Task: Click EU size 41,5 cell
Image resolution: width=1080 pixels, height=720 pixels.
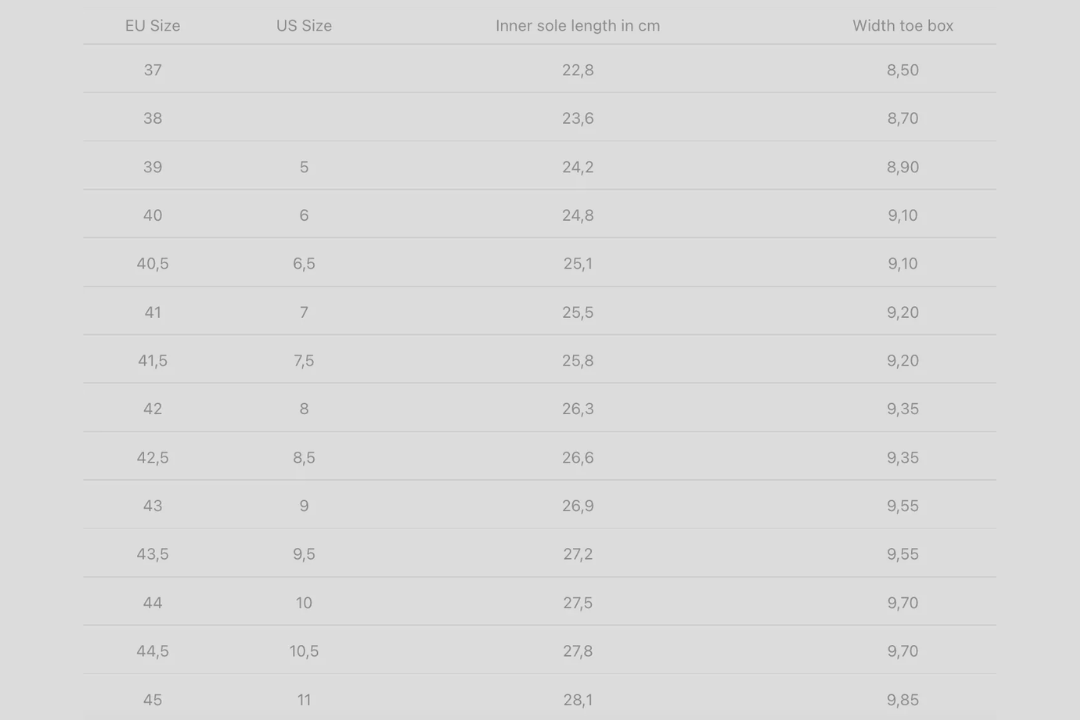Action: (x=153, y=361)
